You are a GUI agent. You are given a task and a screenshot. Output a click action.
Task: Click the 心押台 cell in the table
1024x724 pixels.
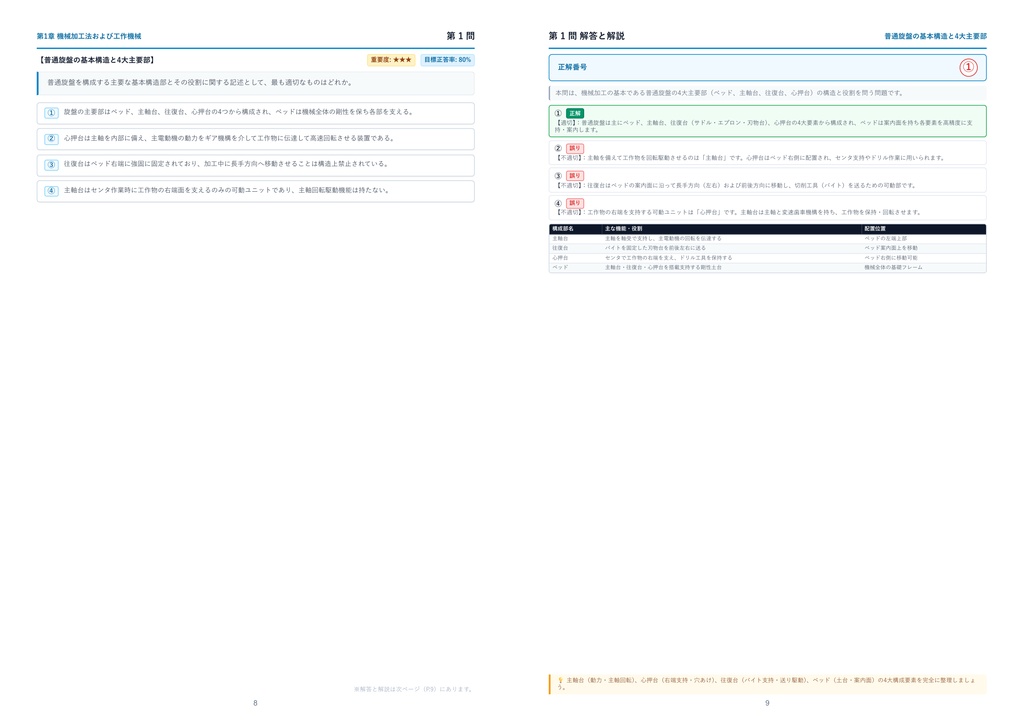(560, 258)
